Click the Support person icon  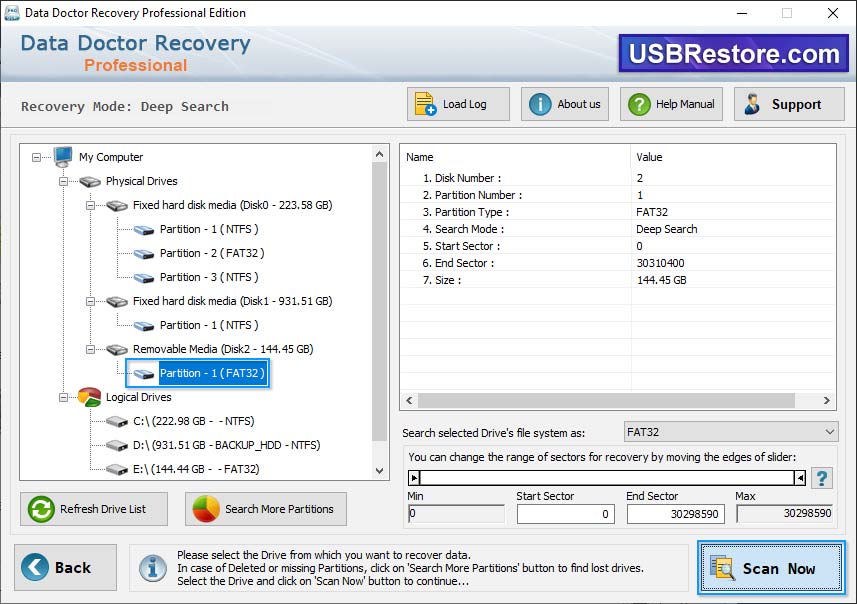pos(753,104)
